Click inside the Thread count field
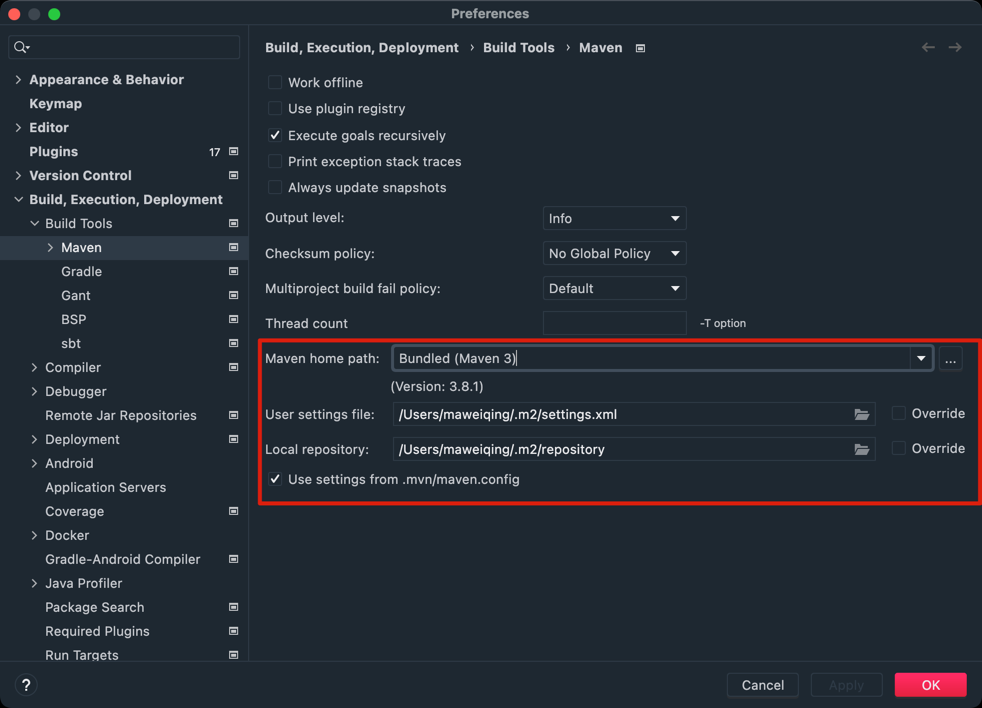 614,323
